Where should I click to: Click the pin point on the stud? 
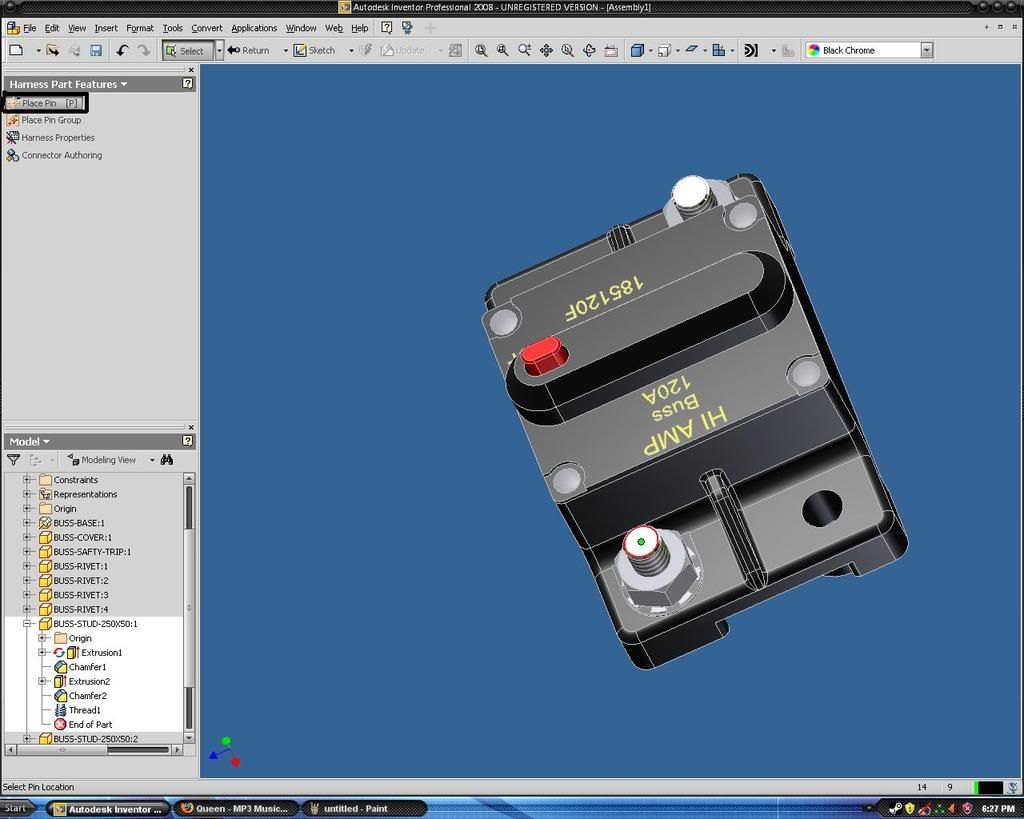641,541
